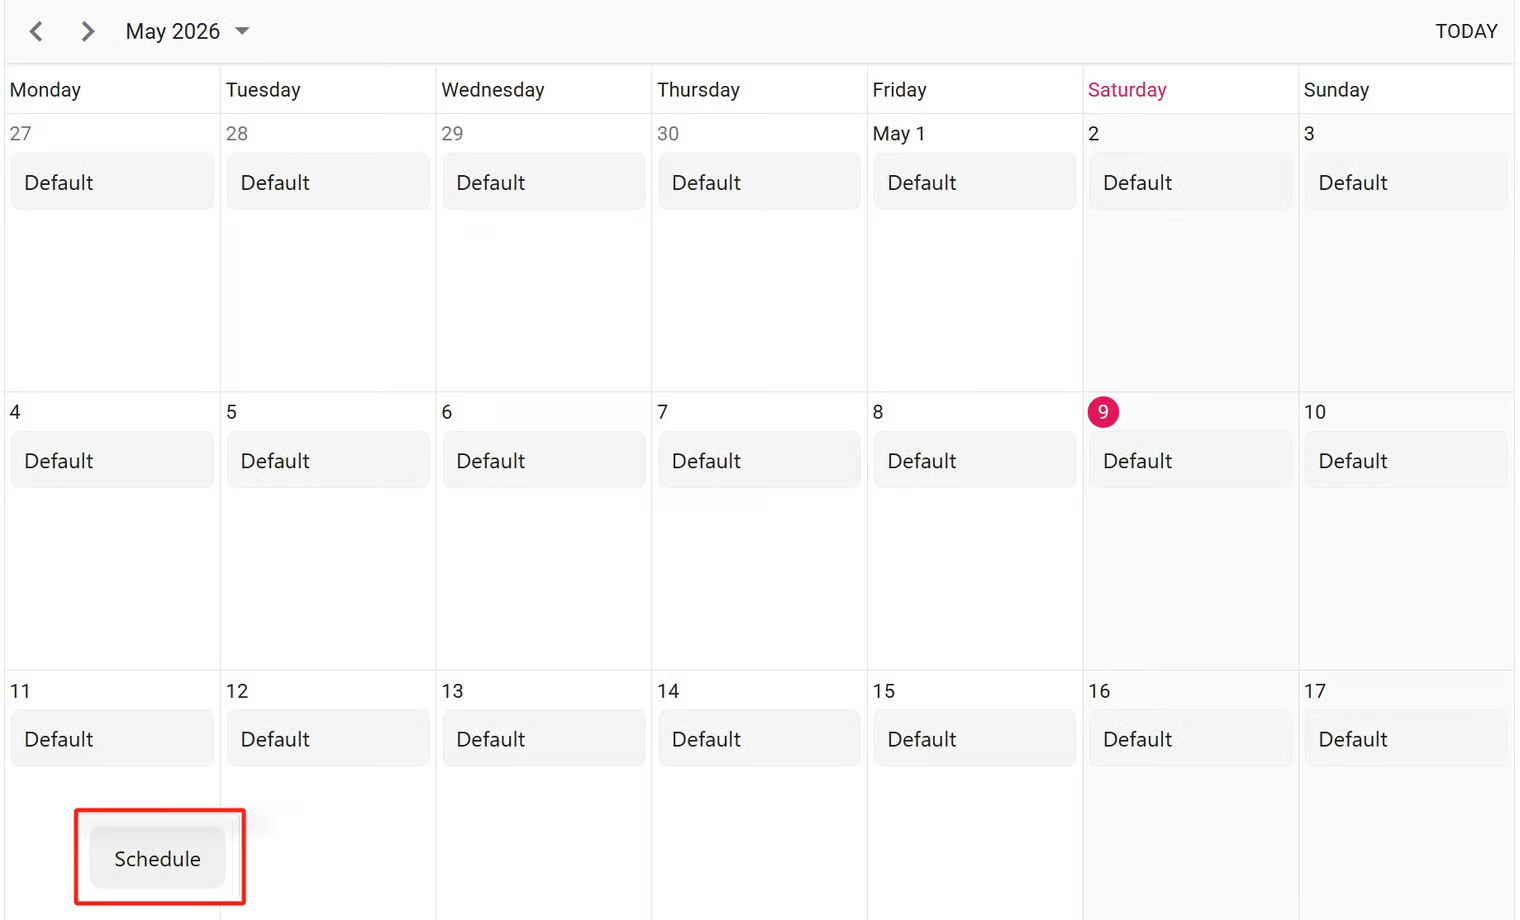The width and height of the screenshot is (1520, 920).
Task: Open the Schedule item below May 11
Action: pos(157,858)
